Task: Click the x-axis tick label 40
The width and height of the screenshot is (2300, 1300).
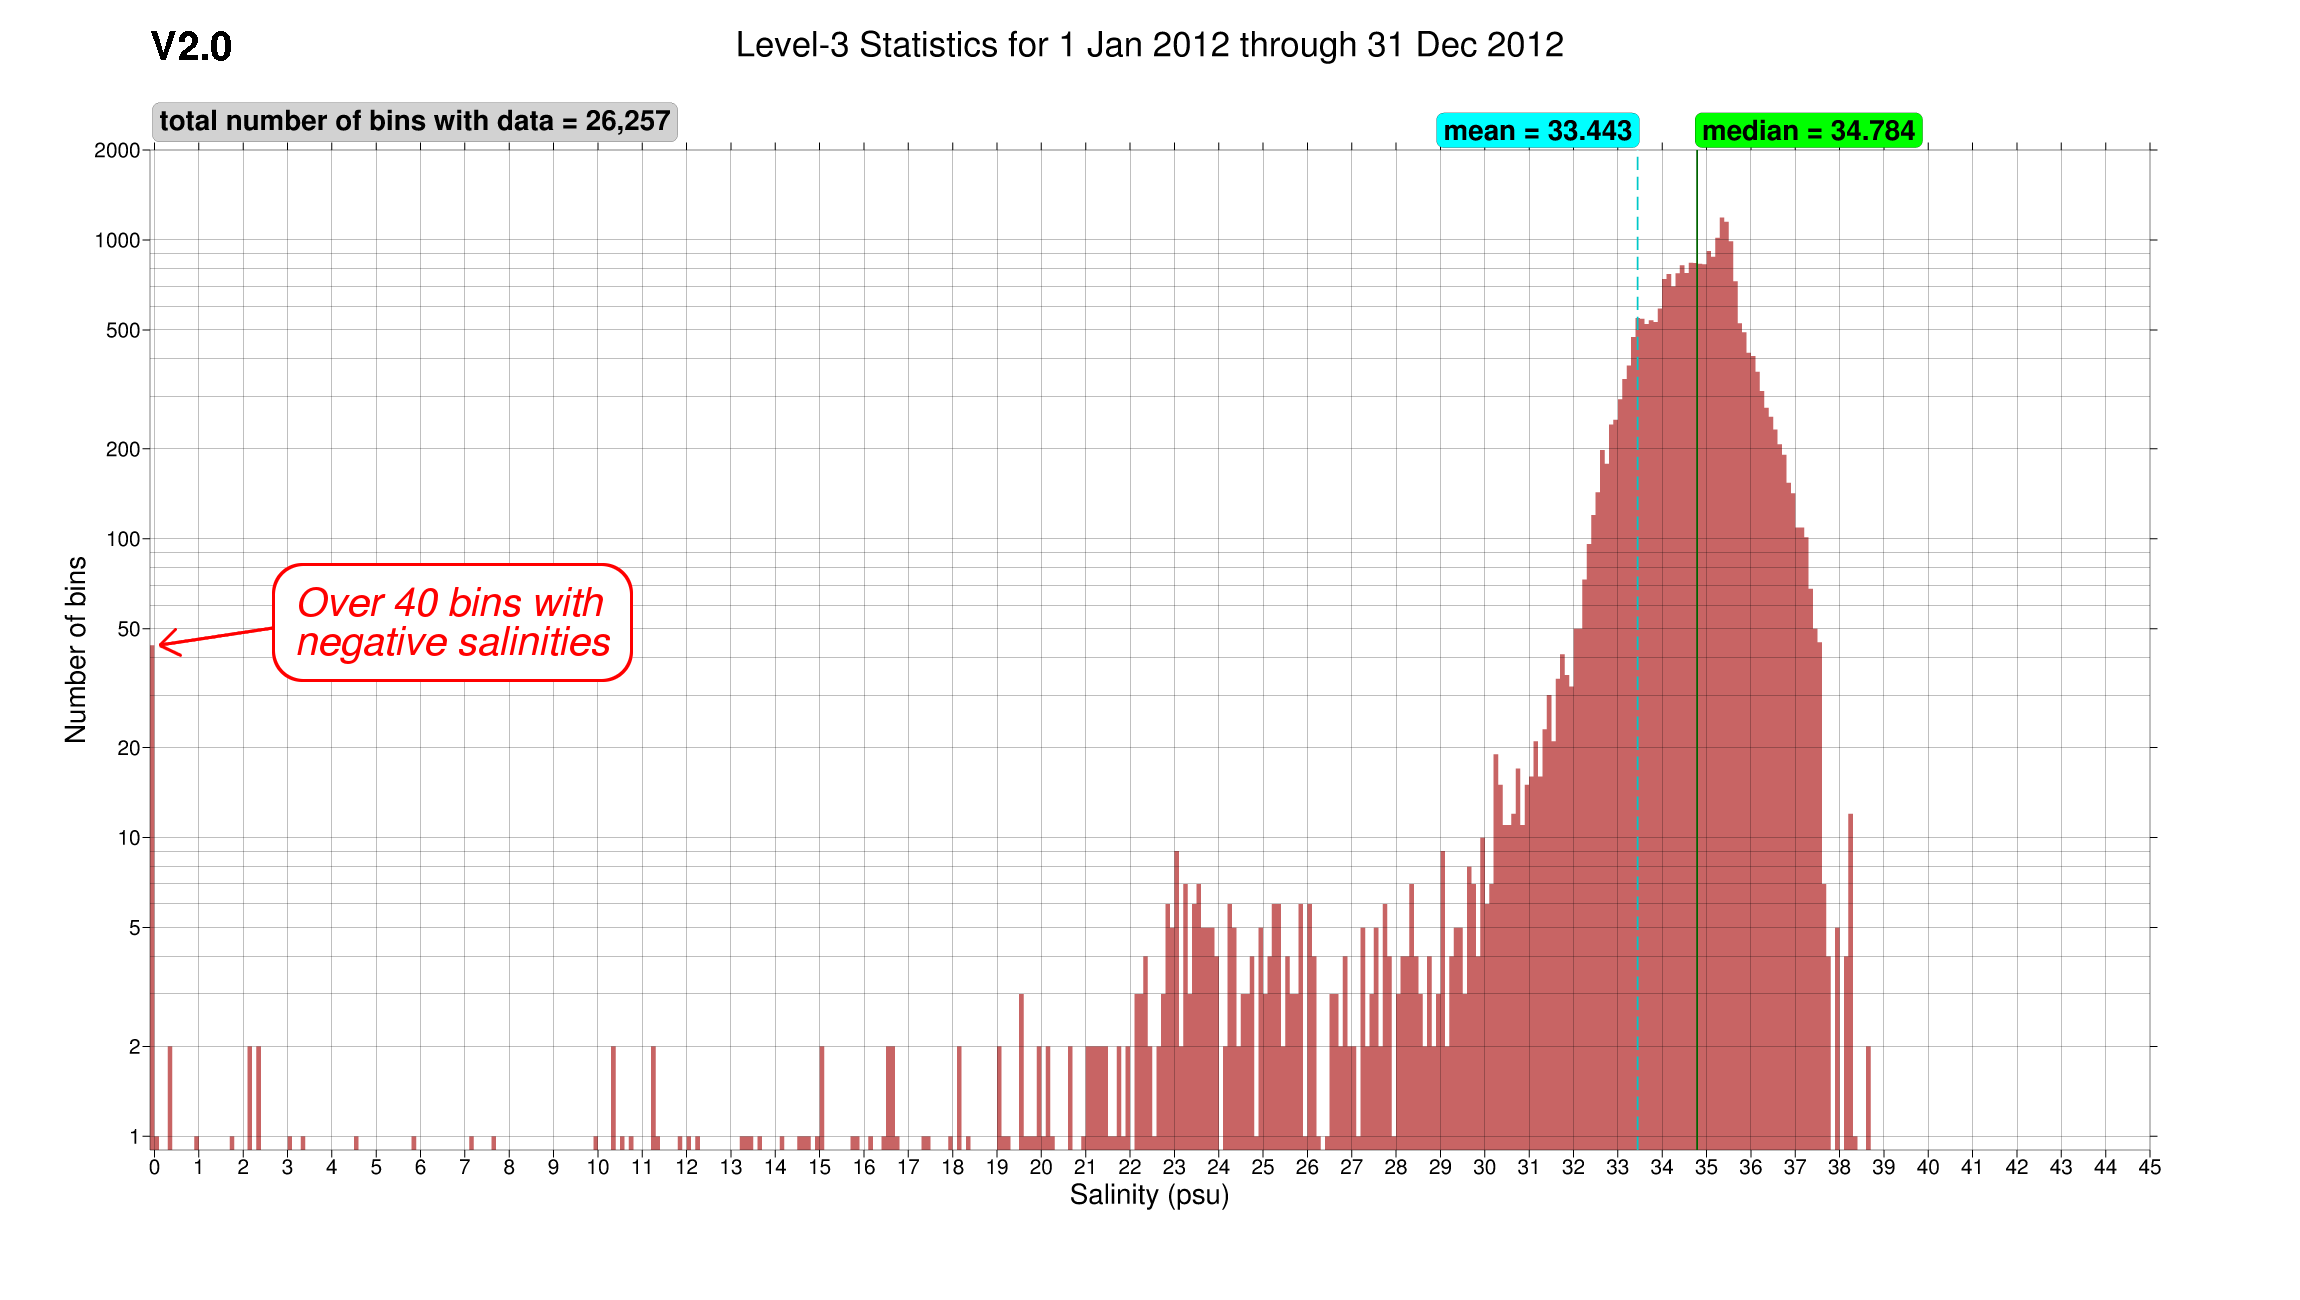Action: [1928, 1167]
